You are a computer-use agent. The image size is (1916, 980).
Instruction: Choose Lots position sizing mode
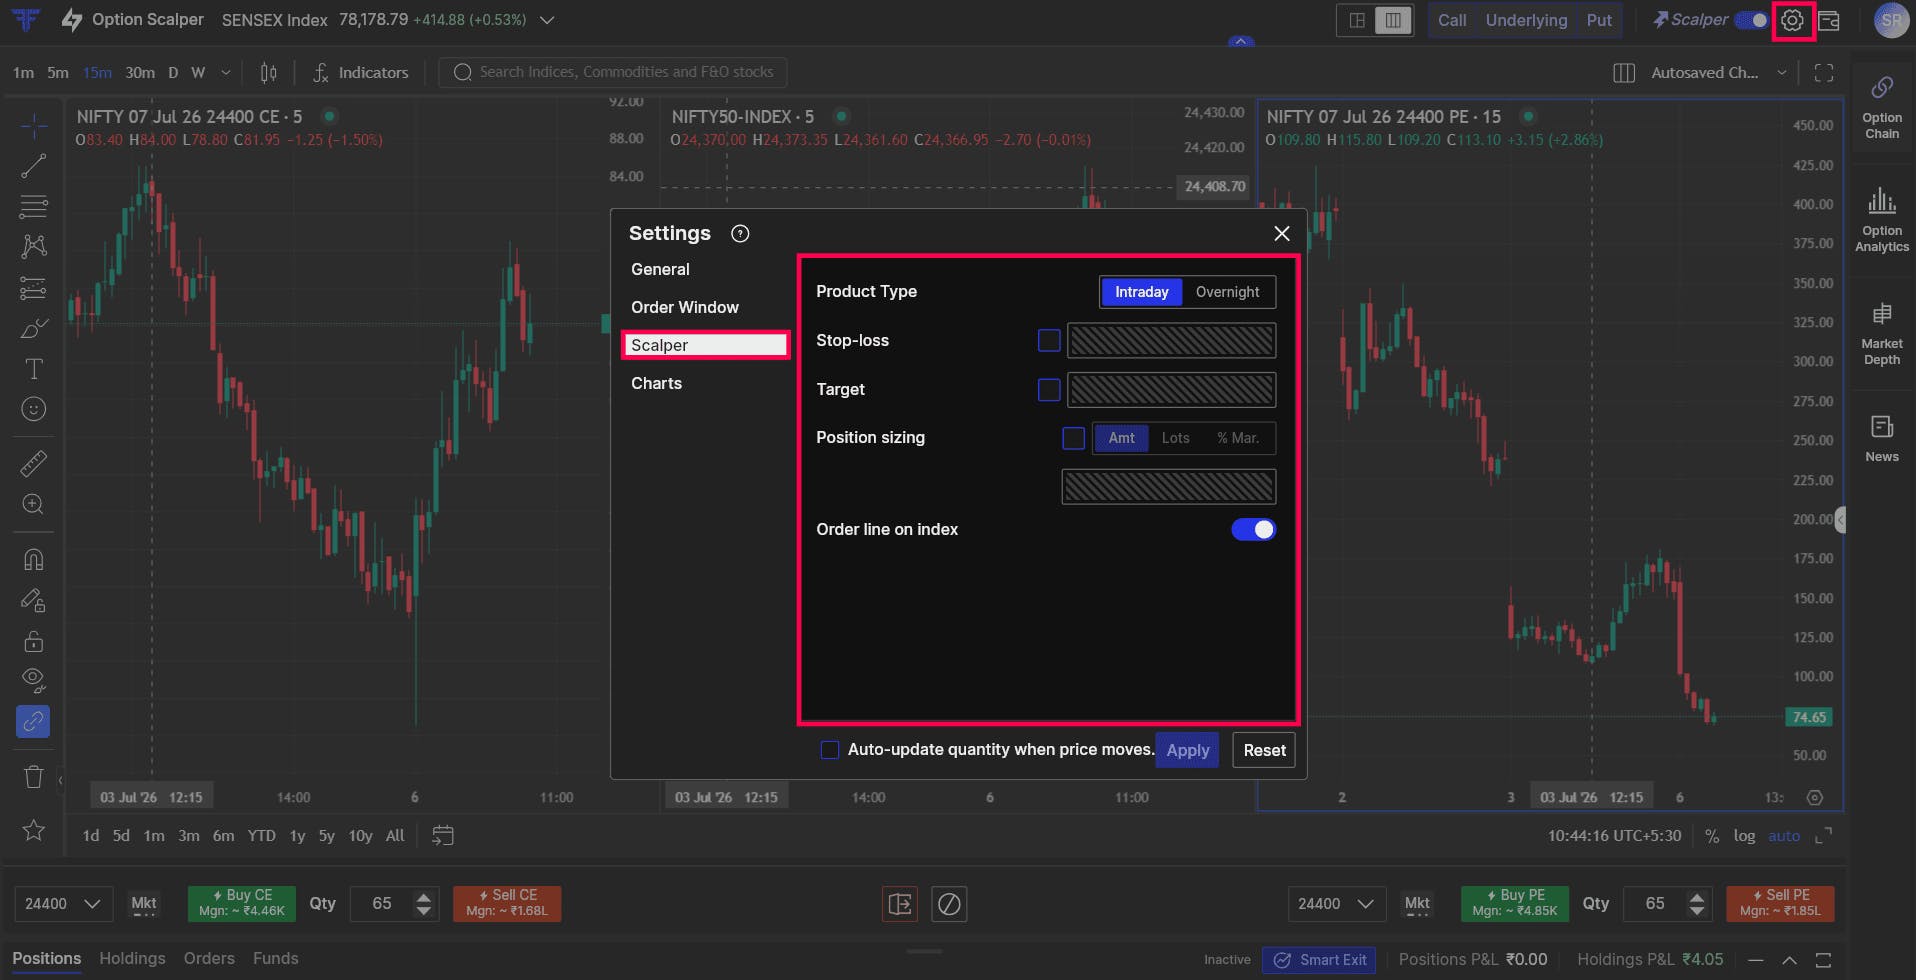(1175, 438)
